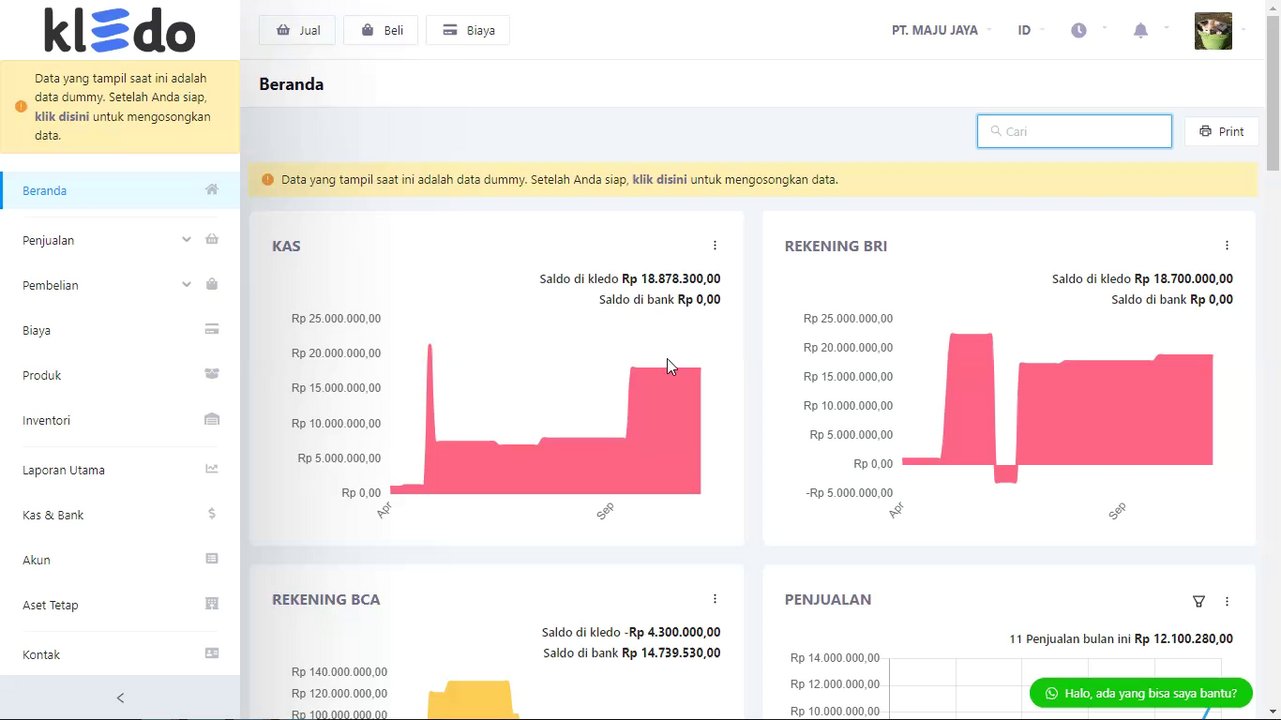Click the REKENING BCA card title
This screenshot has width=1281, height=720.
326,600
